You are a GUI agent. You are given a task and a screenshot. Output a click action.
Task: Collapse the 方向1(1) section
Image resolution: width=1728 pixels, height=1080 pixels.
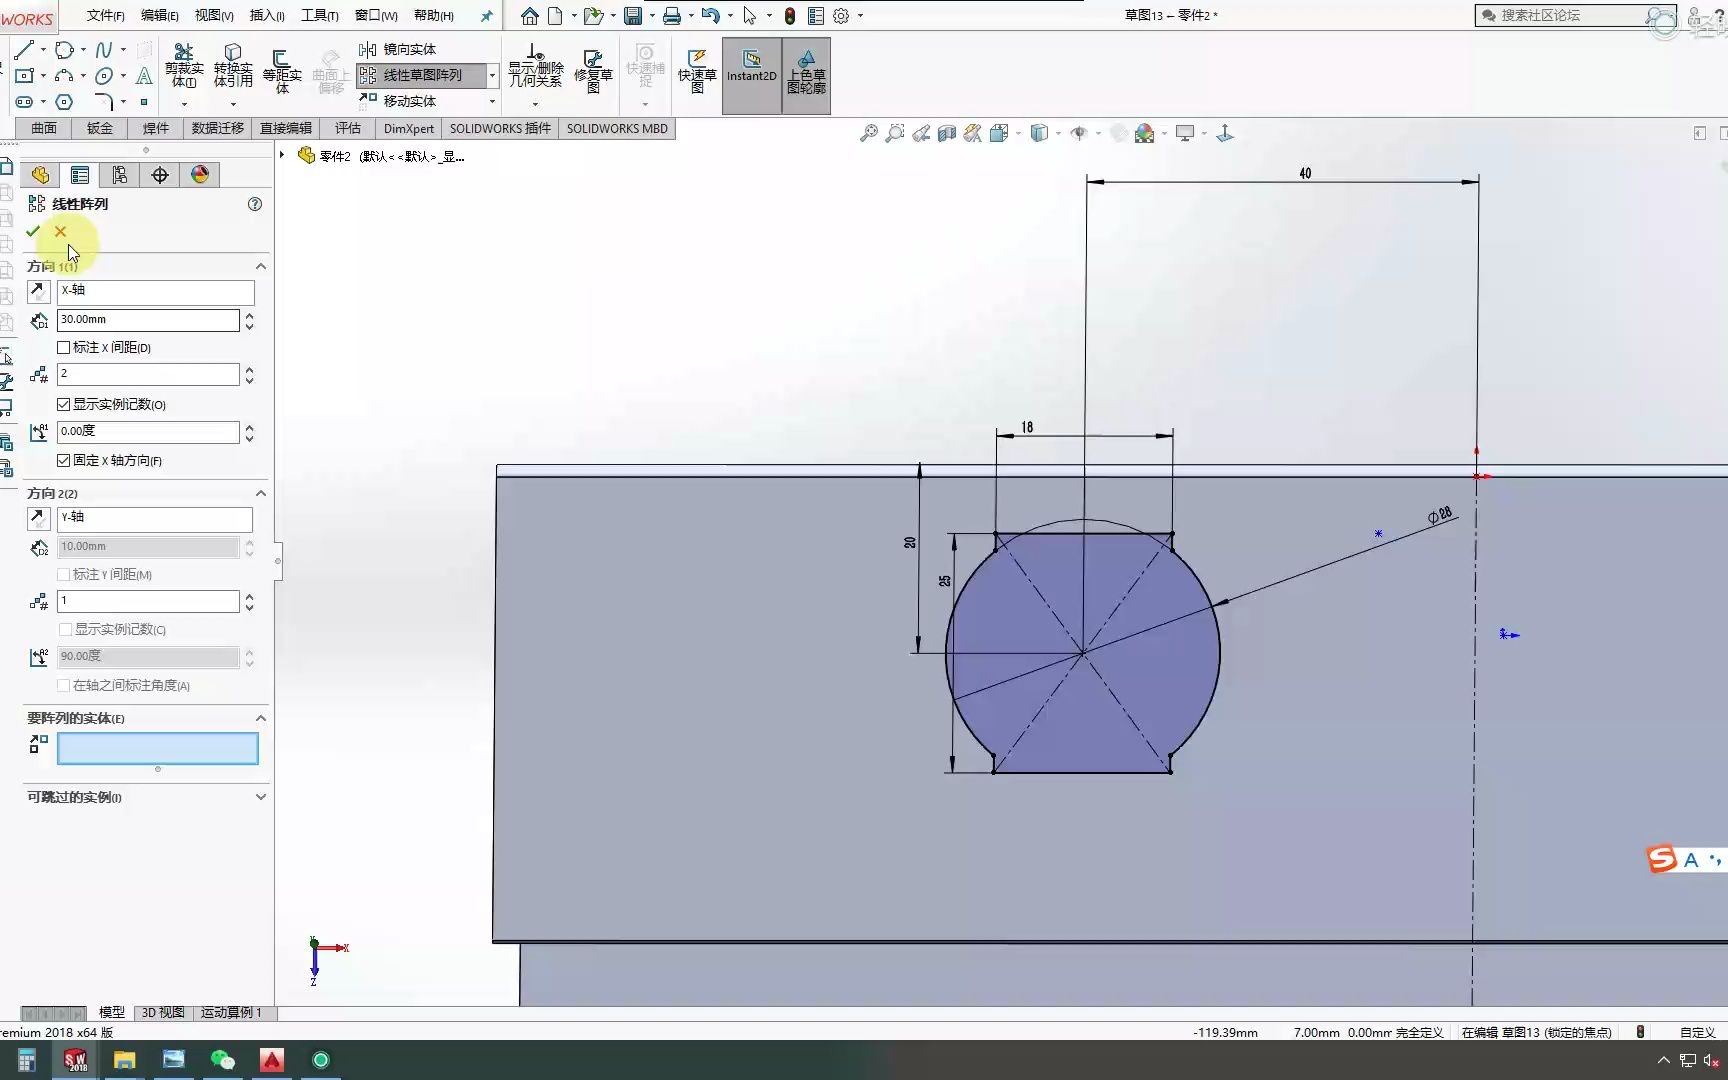(260, 266)
